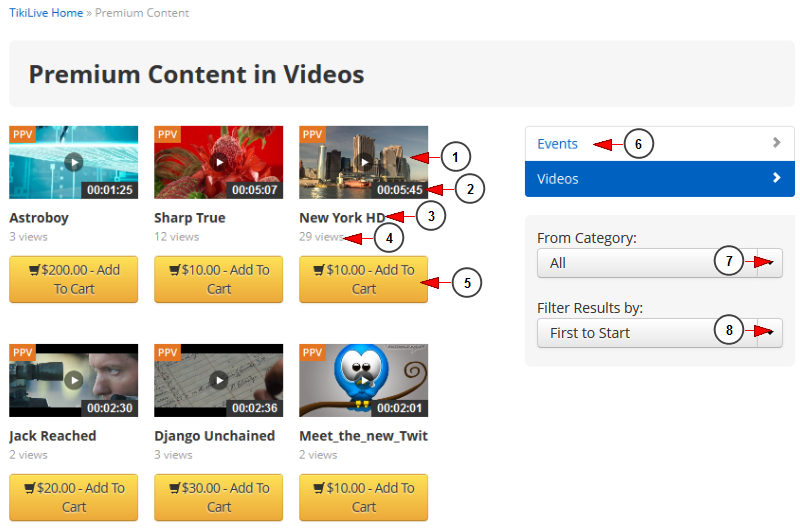
Task: Click the Events chevron arrow
Action: click(x=777, y=142)
